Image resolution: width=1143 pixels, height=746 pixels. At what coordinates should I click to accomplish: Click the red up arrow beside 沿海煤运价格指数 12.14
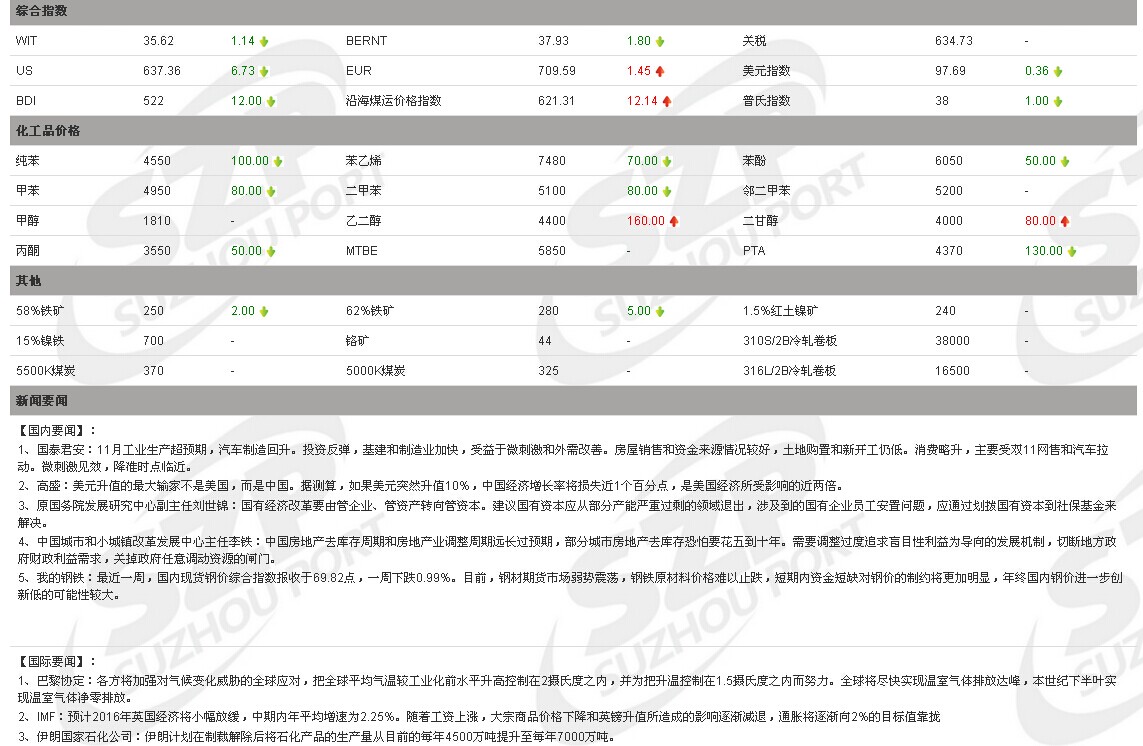click(667, 101)
